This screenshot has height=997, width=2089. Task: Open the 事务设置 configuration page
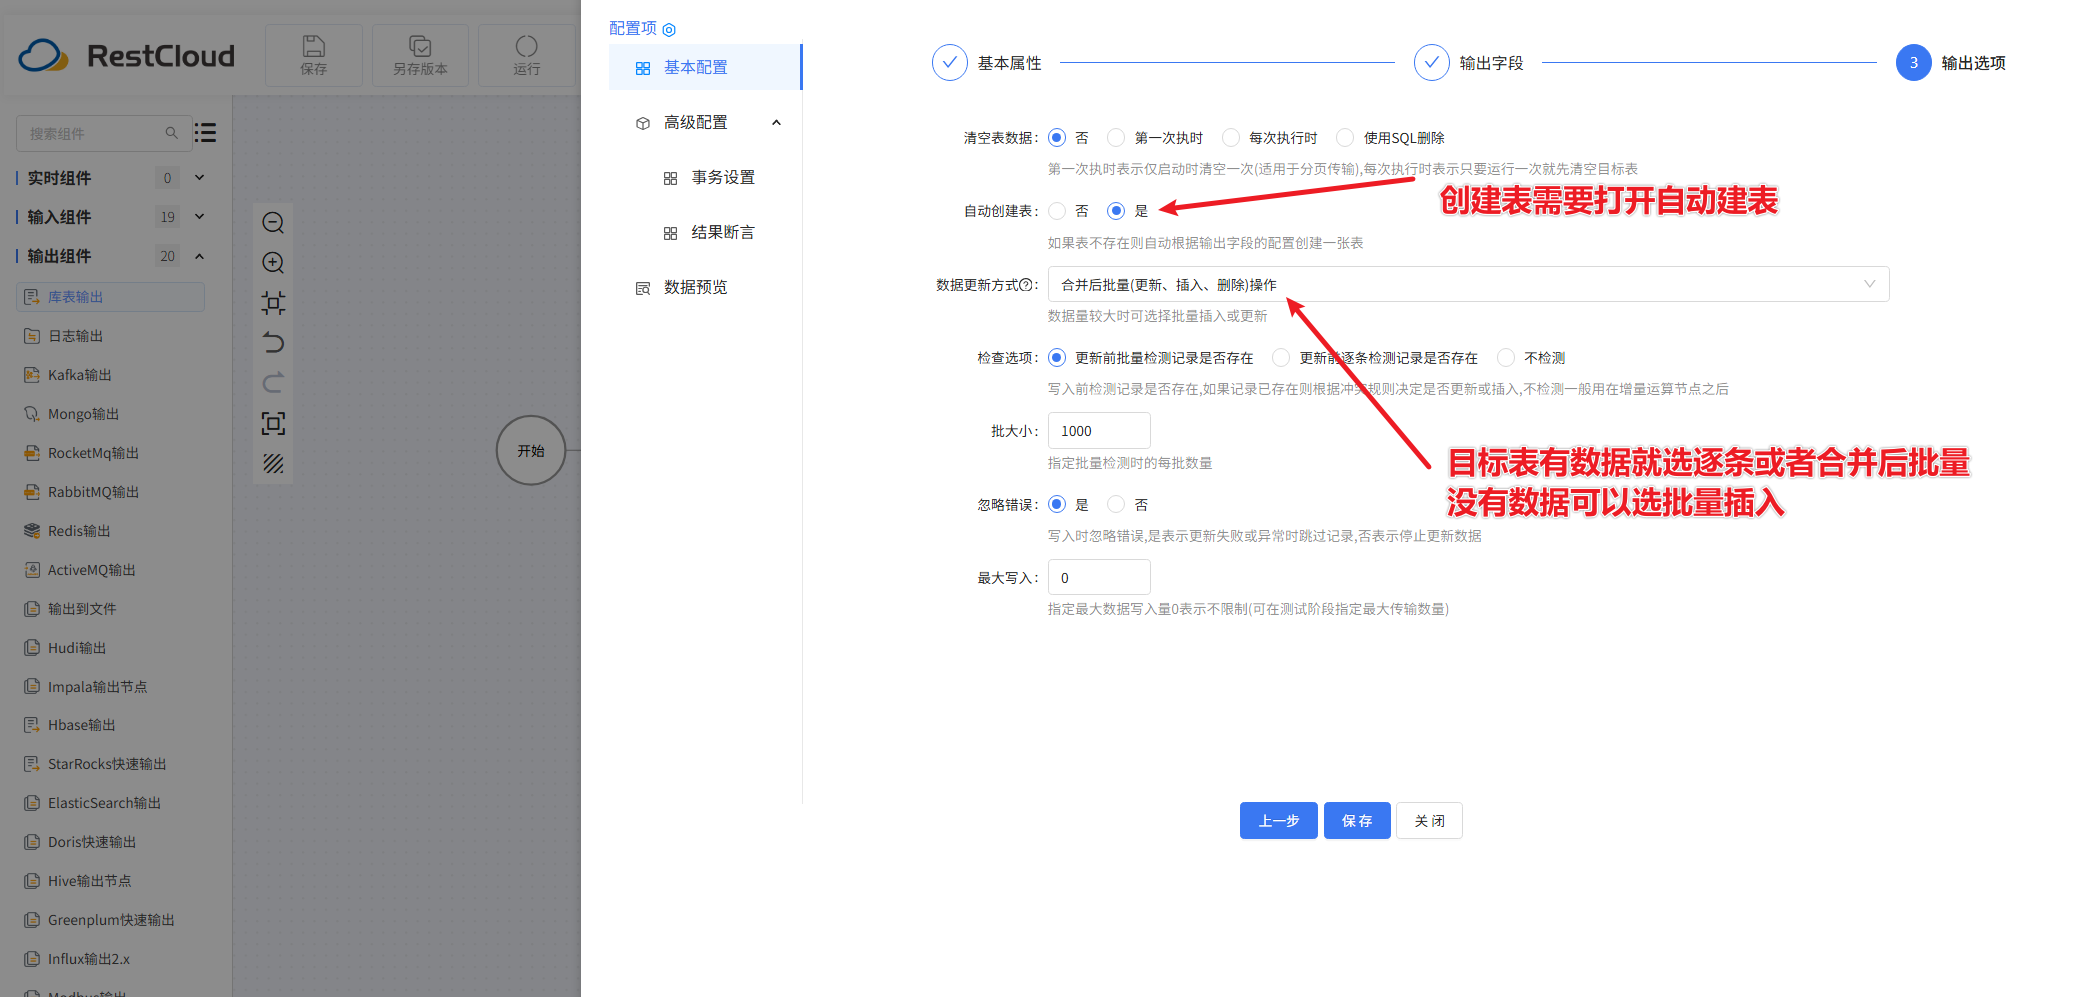(723, 177)
